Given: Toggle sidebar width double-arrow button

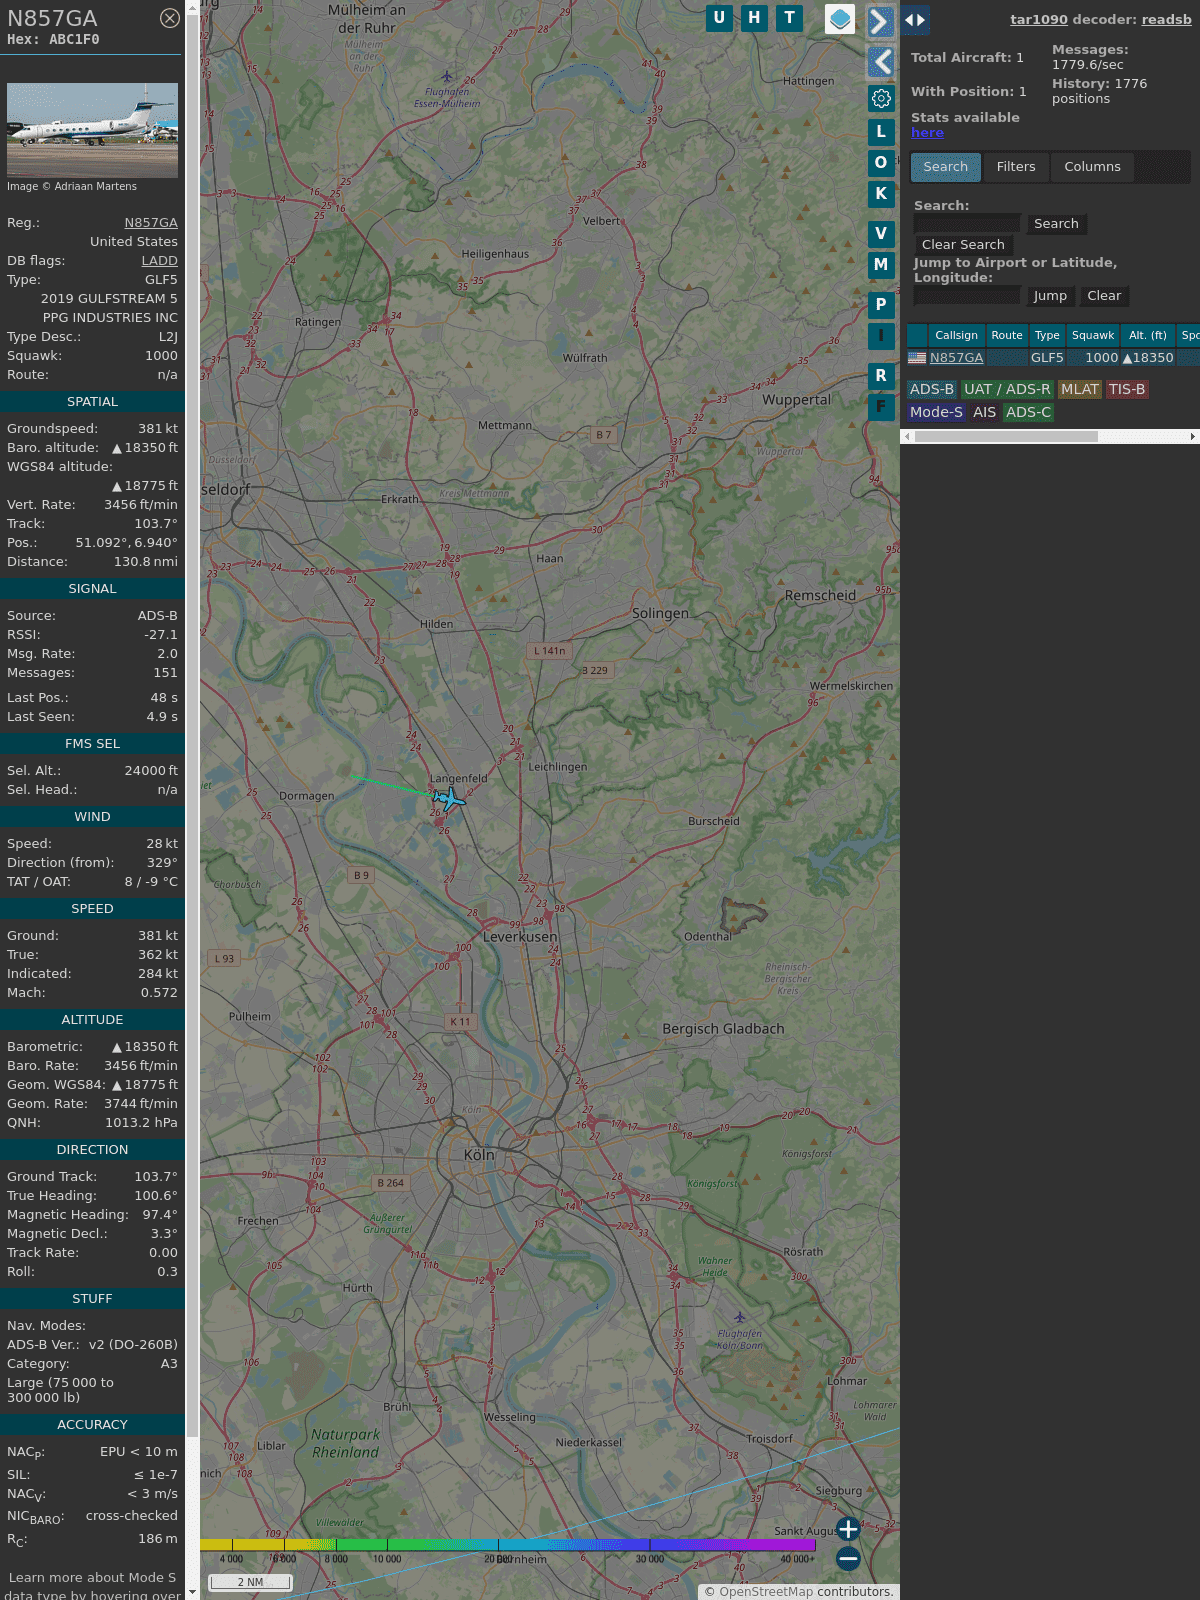Looking at the screenshot, I should coord(915,20).
